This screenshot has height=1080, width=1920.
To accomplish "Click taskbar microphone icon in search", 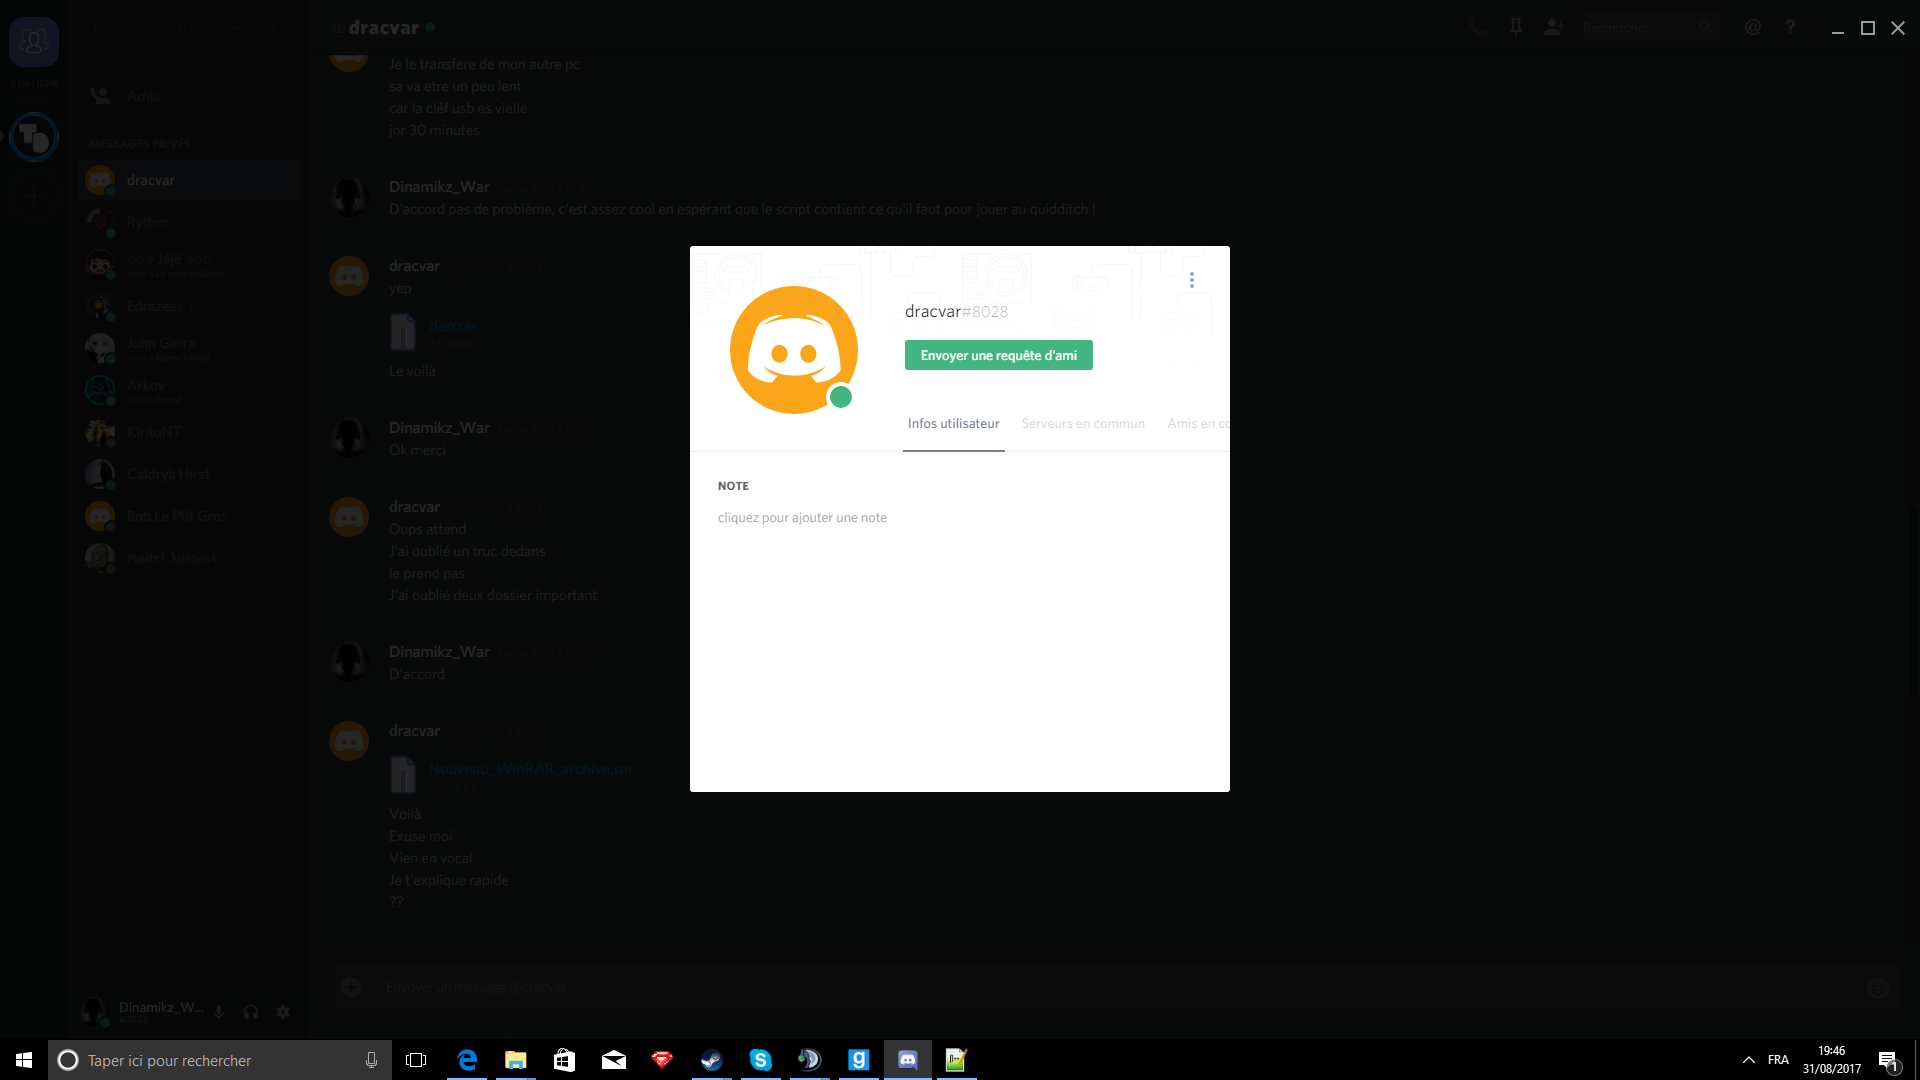I will coord(371,1060).
